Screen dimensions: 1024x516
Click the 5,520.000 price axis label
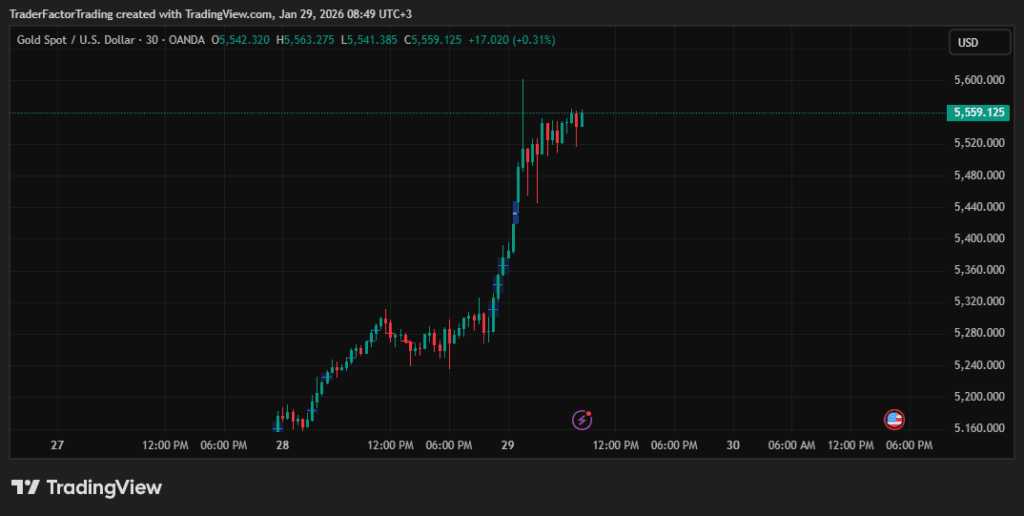[979, 143]
